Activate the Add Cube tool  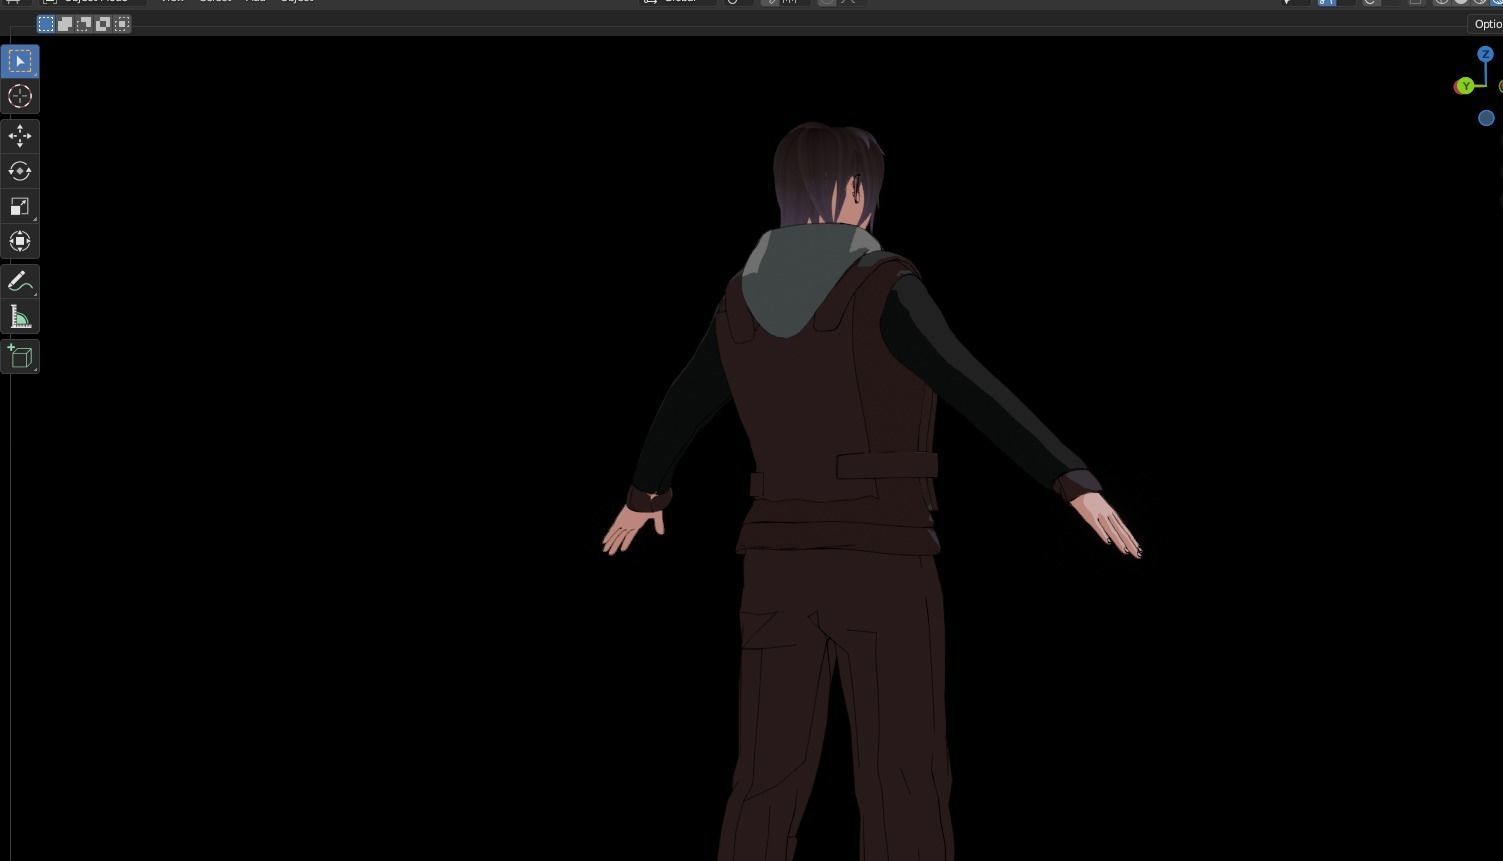(x=20, y=356)
